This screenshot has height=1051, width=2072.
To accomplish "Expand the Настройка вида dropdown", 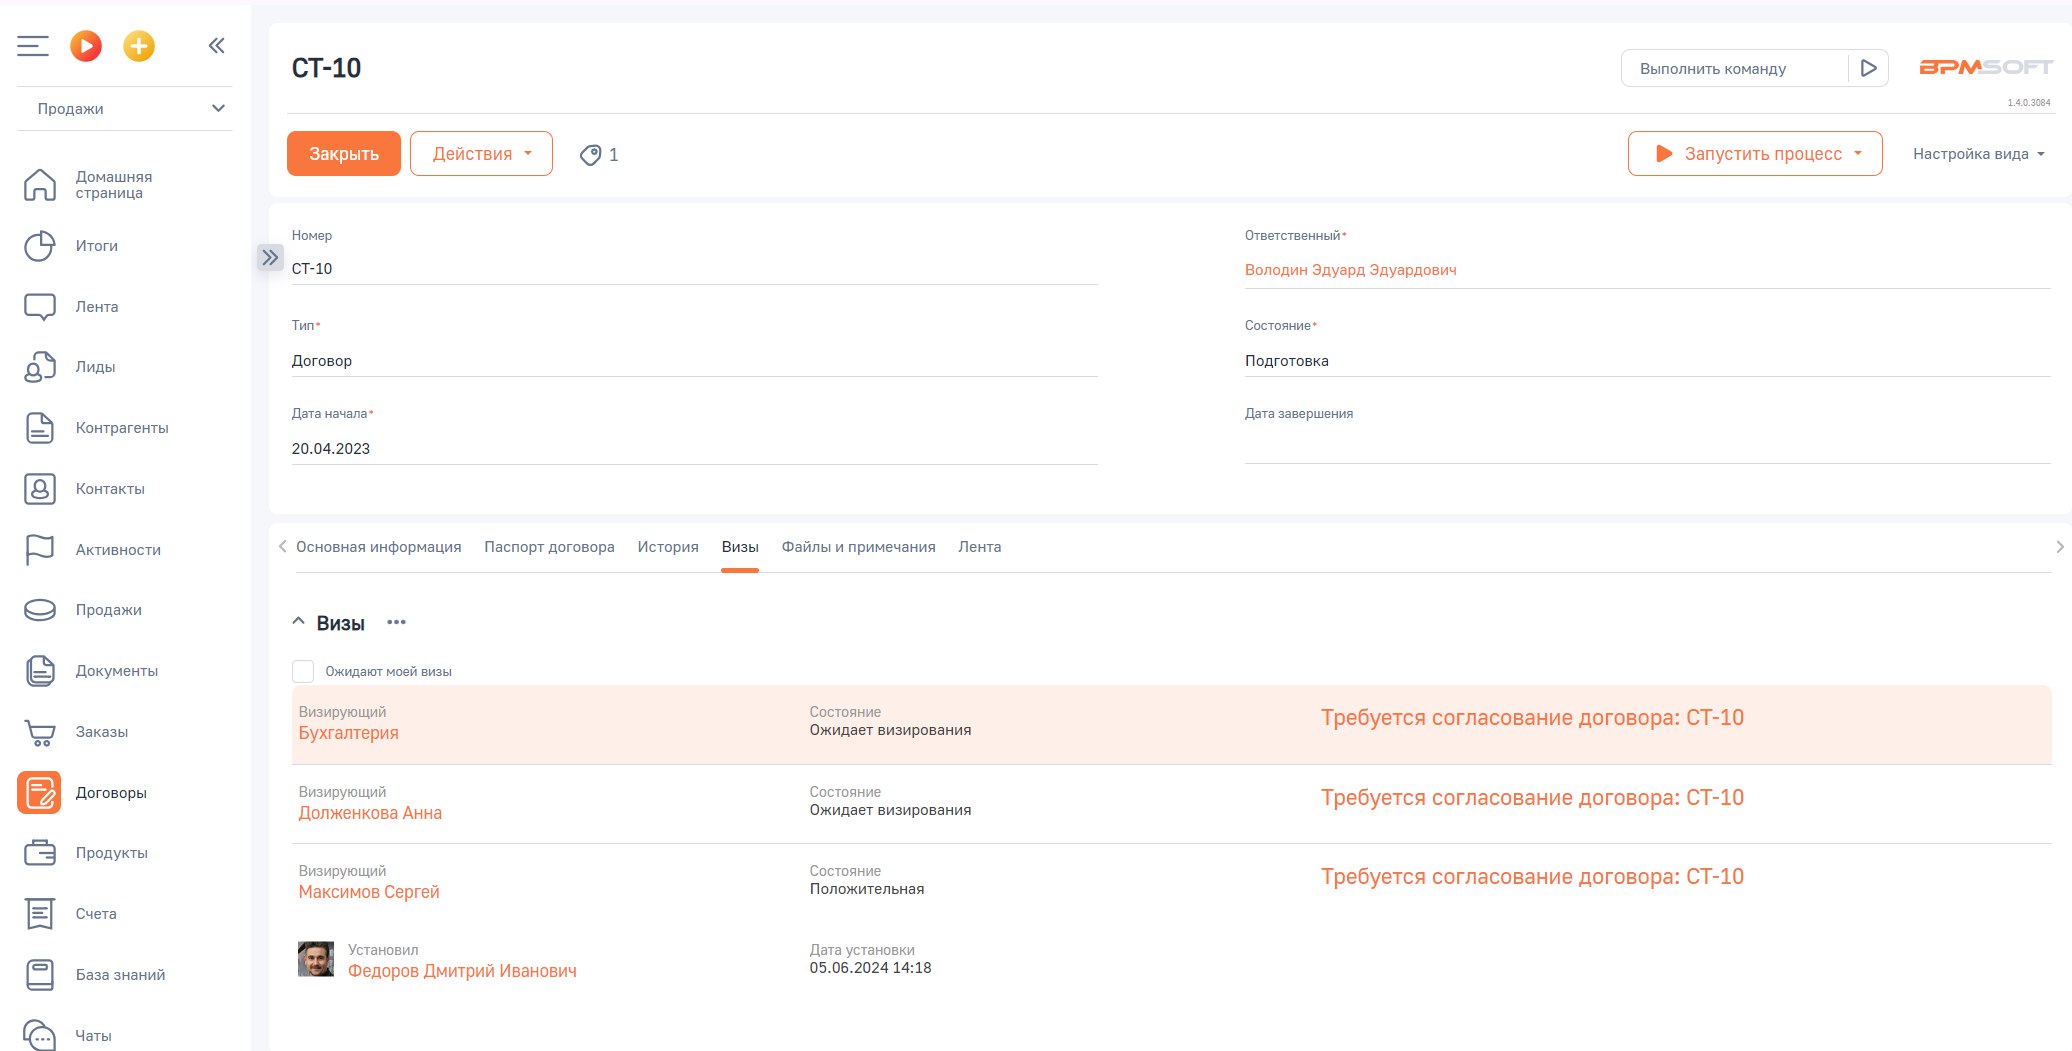I will pyautogui.click(x=1978, y=154).
